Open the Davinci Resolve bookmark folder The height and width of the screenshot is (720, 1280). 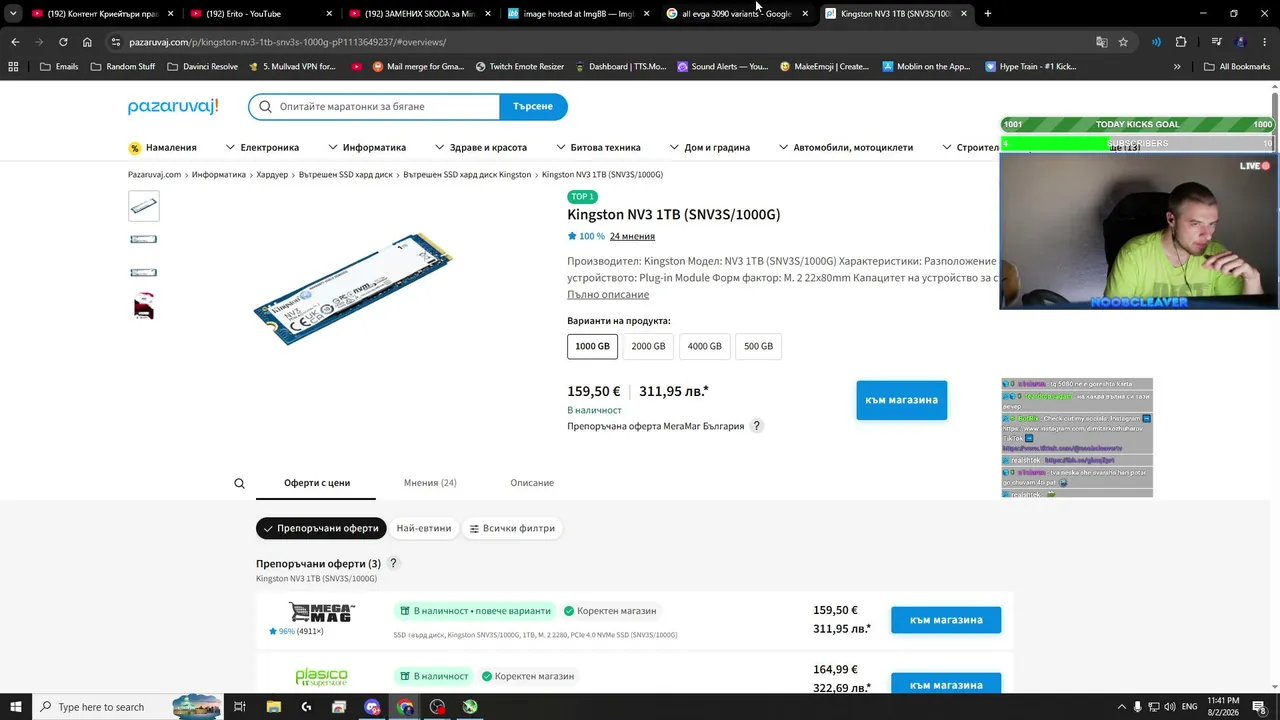[x=203, y=67]
